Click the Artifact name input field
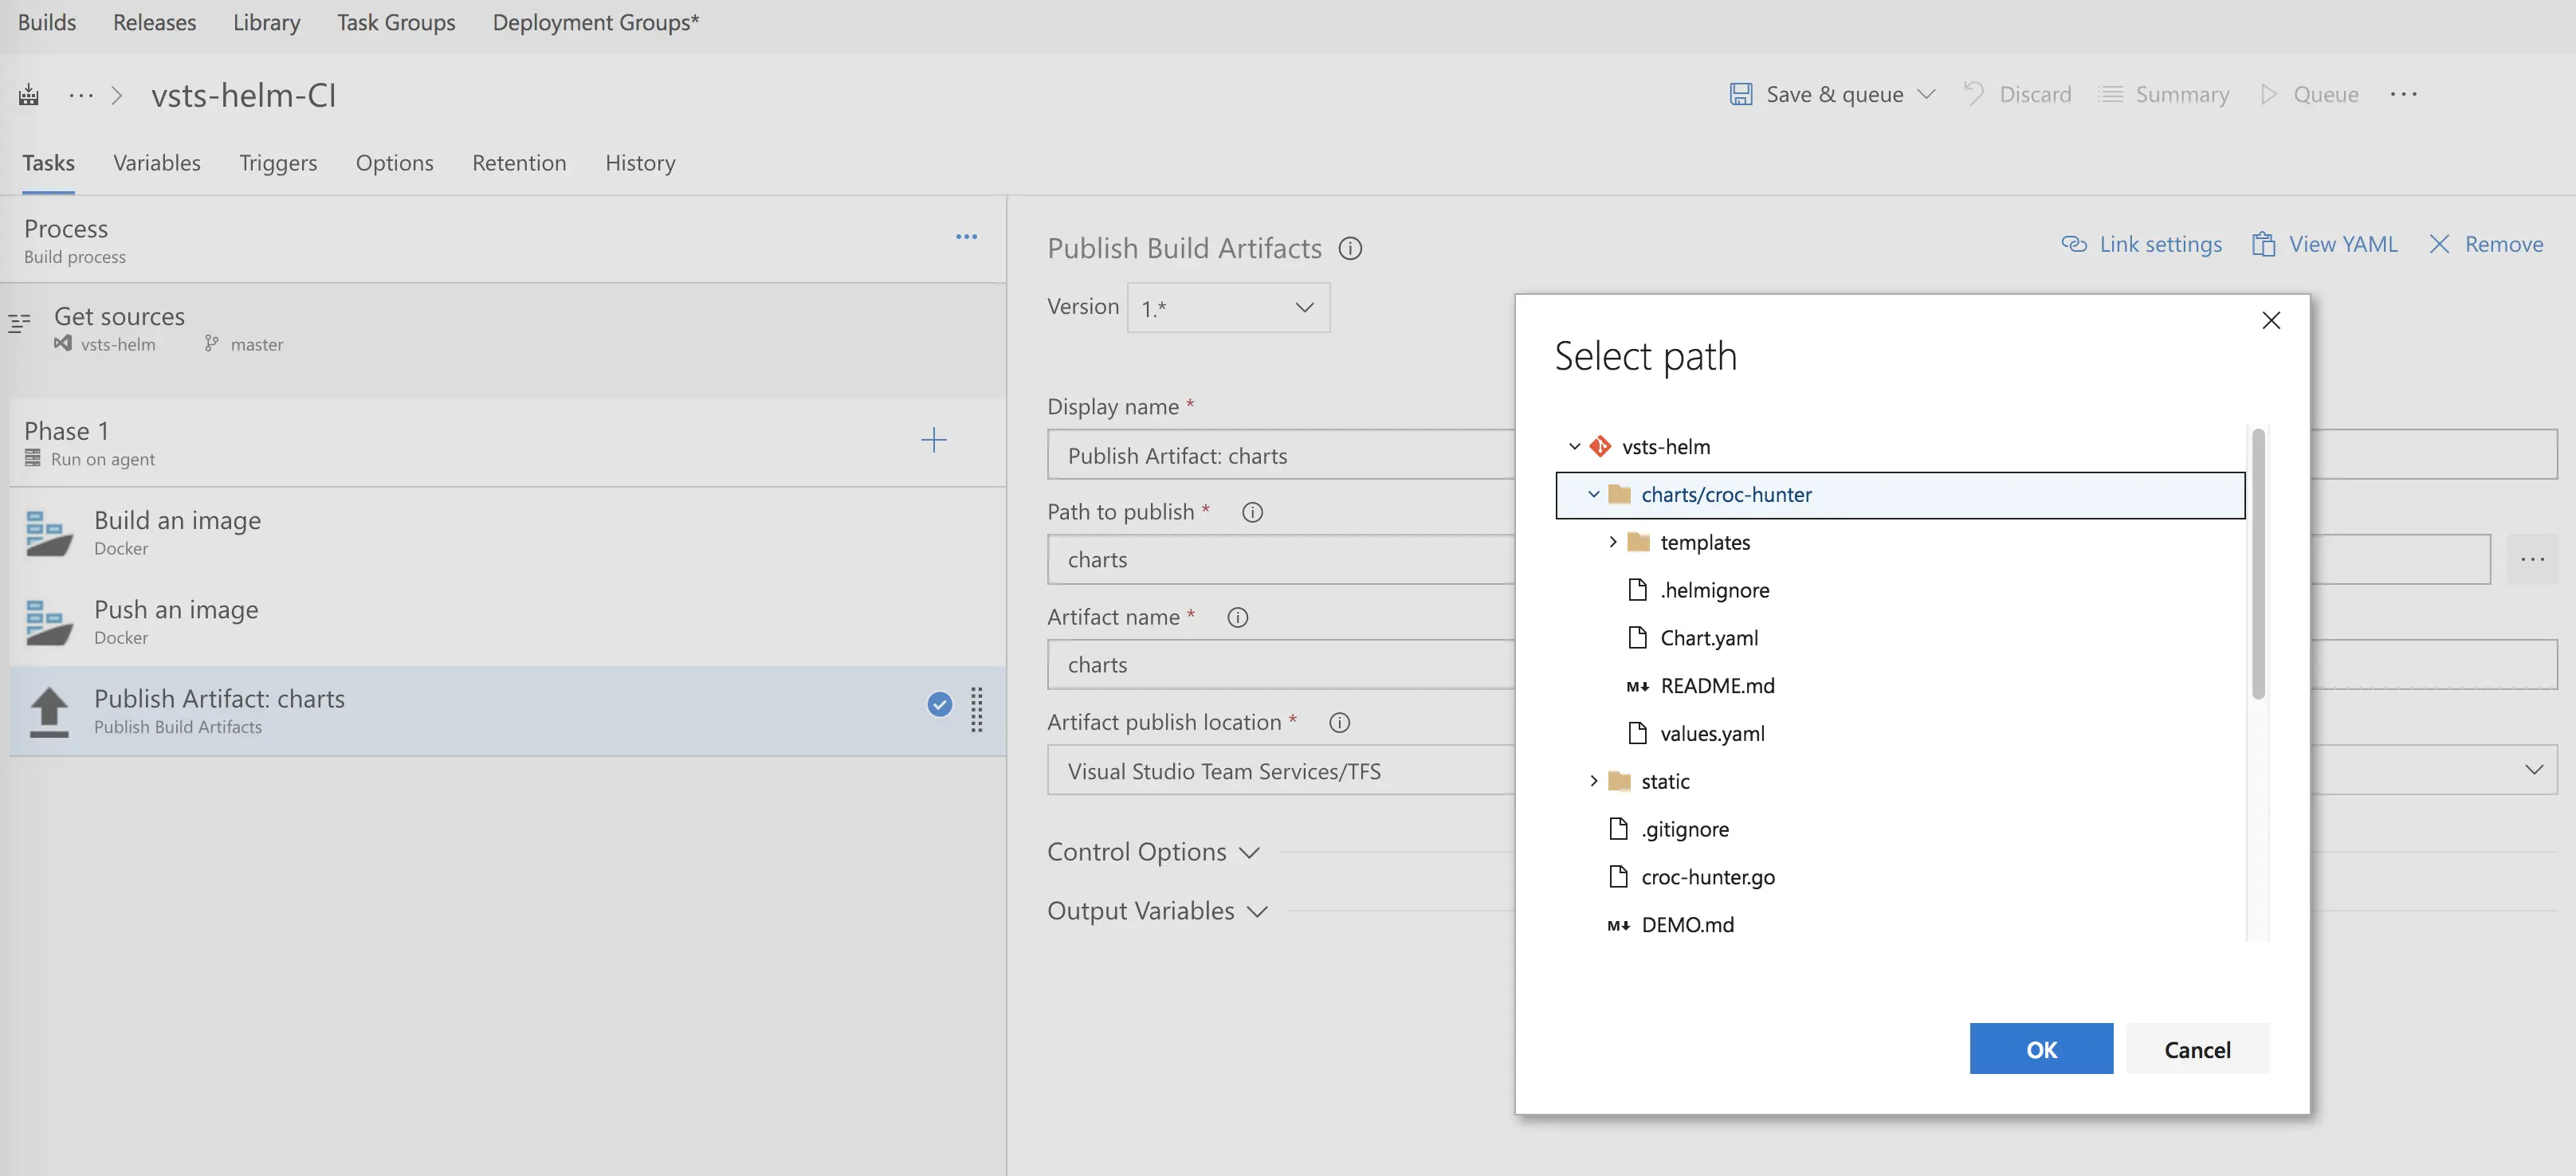Viewport: 2576px width, 1176px height. click(1802, 665)
